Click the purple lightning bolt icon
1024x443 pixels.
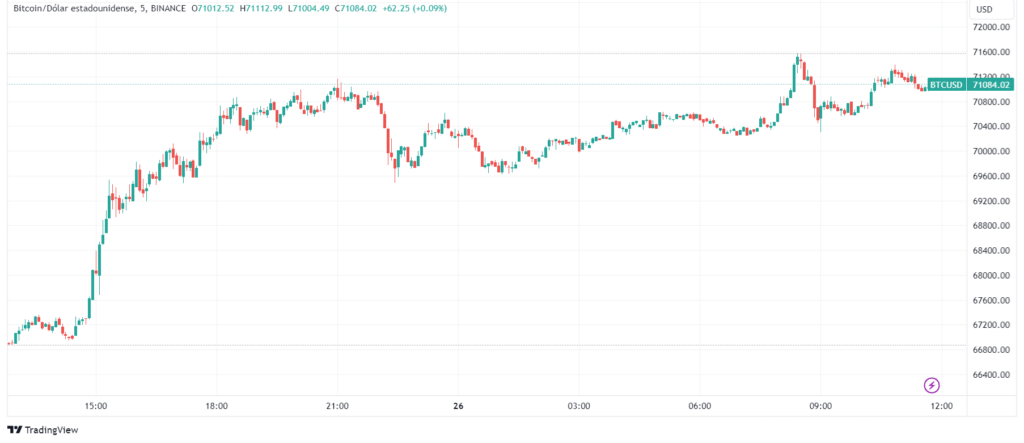(932, 385)
